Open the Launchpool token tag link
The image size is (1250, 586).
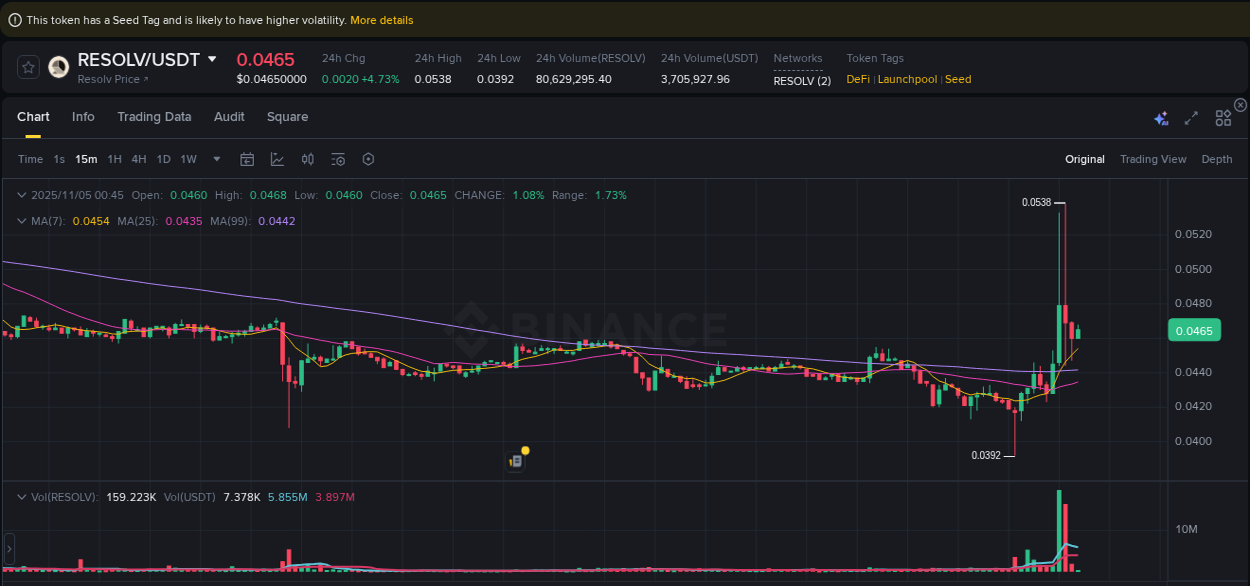pos(907,79)
